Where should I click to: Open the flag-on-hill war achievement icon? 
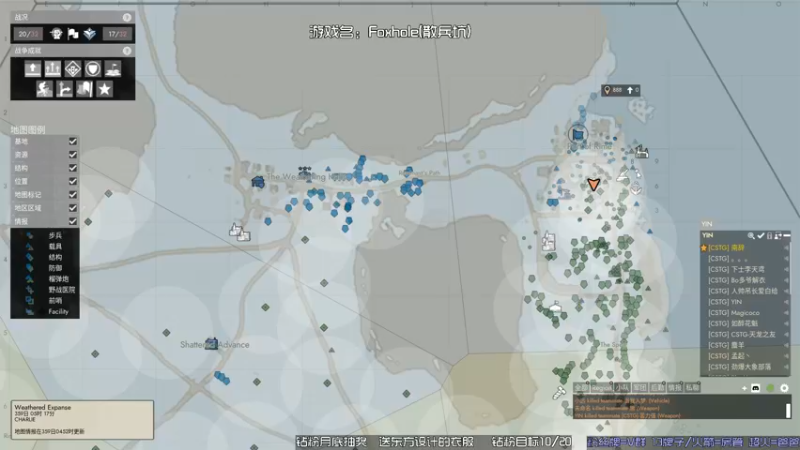click(x=113, y=68)
